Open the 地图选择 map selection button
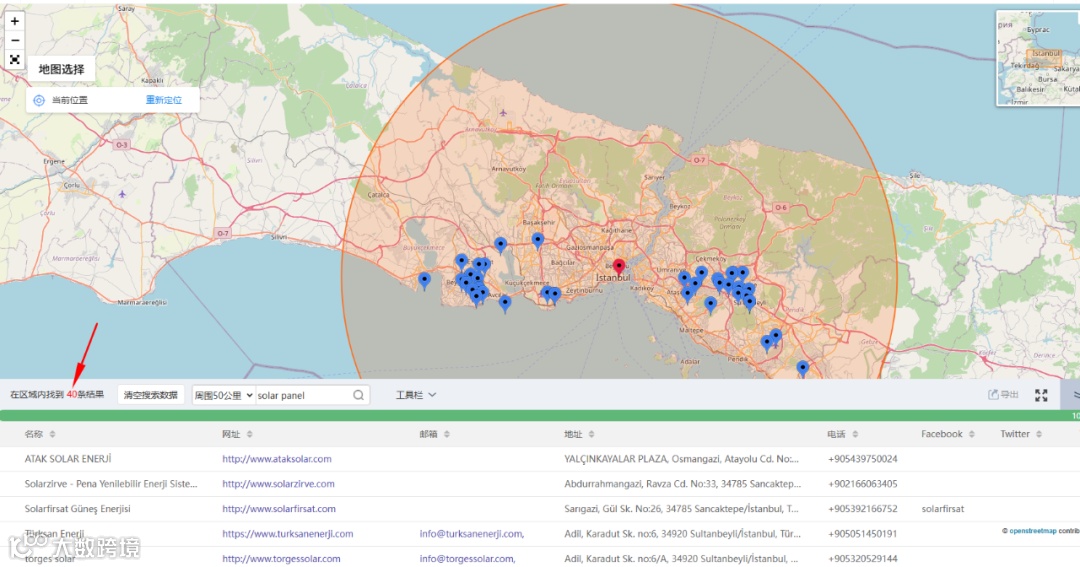Viewport: 1080px width, 567px height. (x=61, y=69)
